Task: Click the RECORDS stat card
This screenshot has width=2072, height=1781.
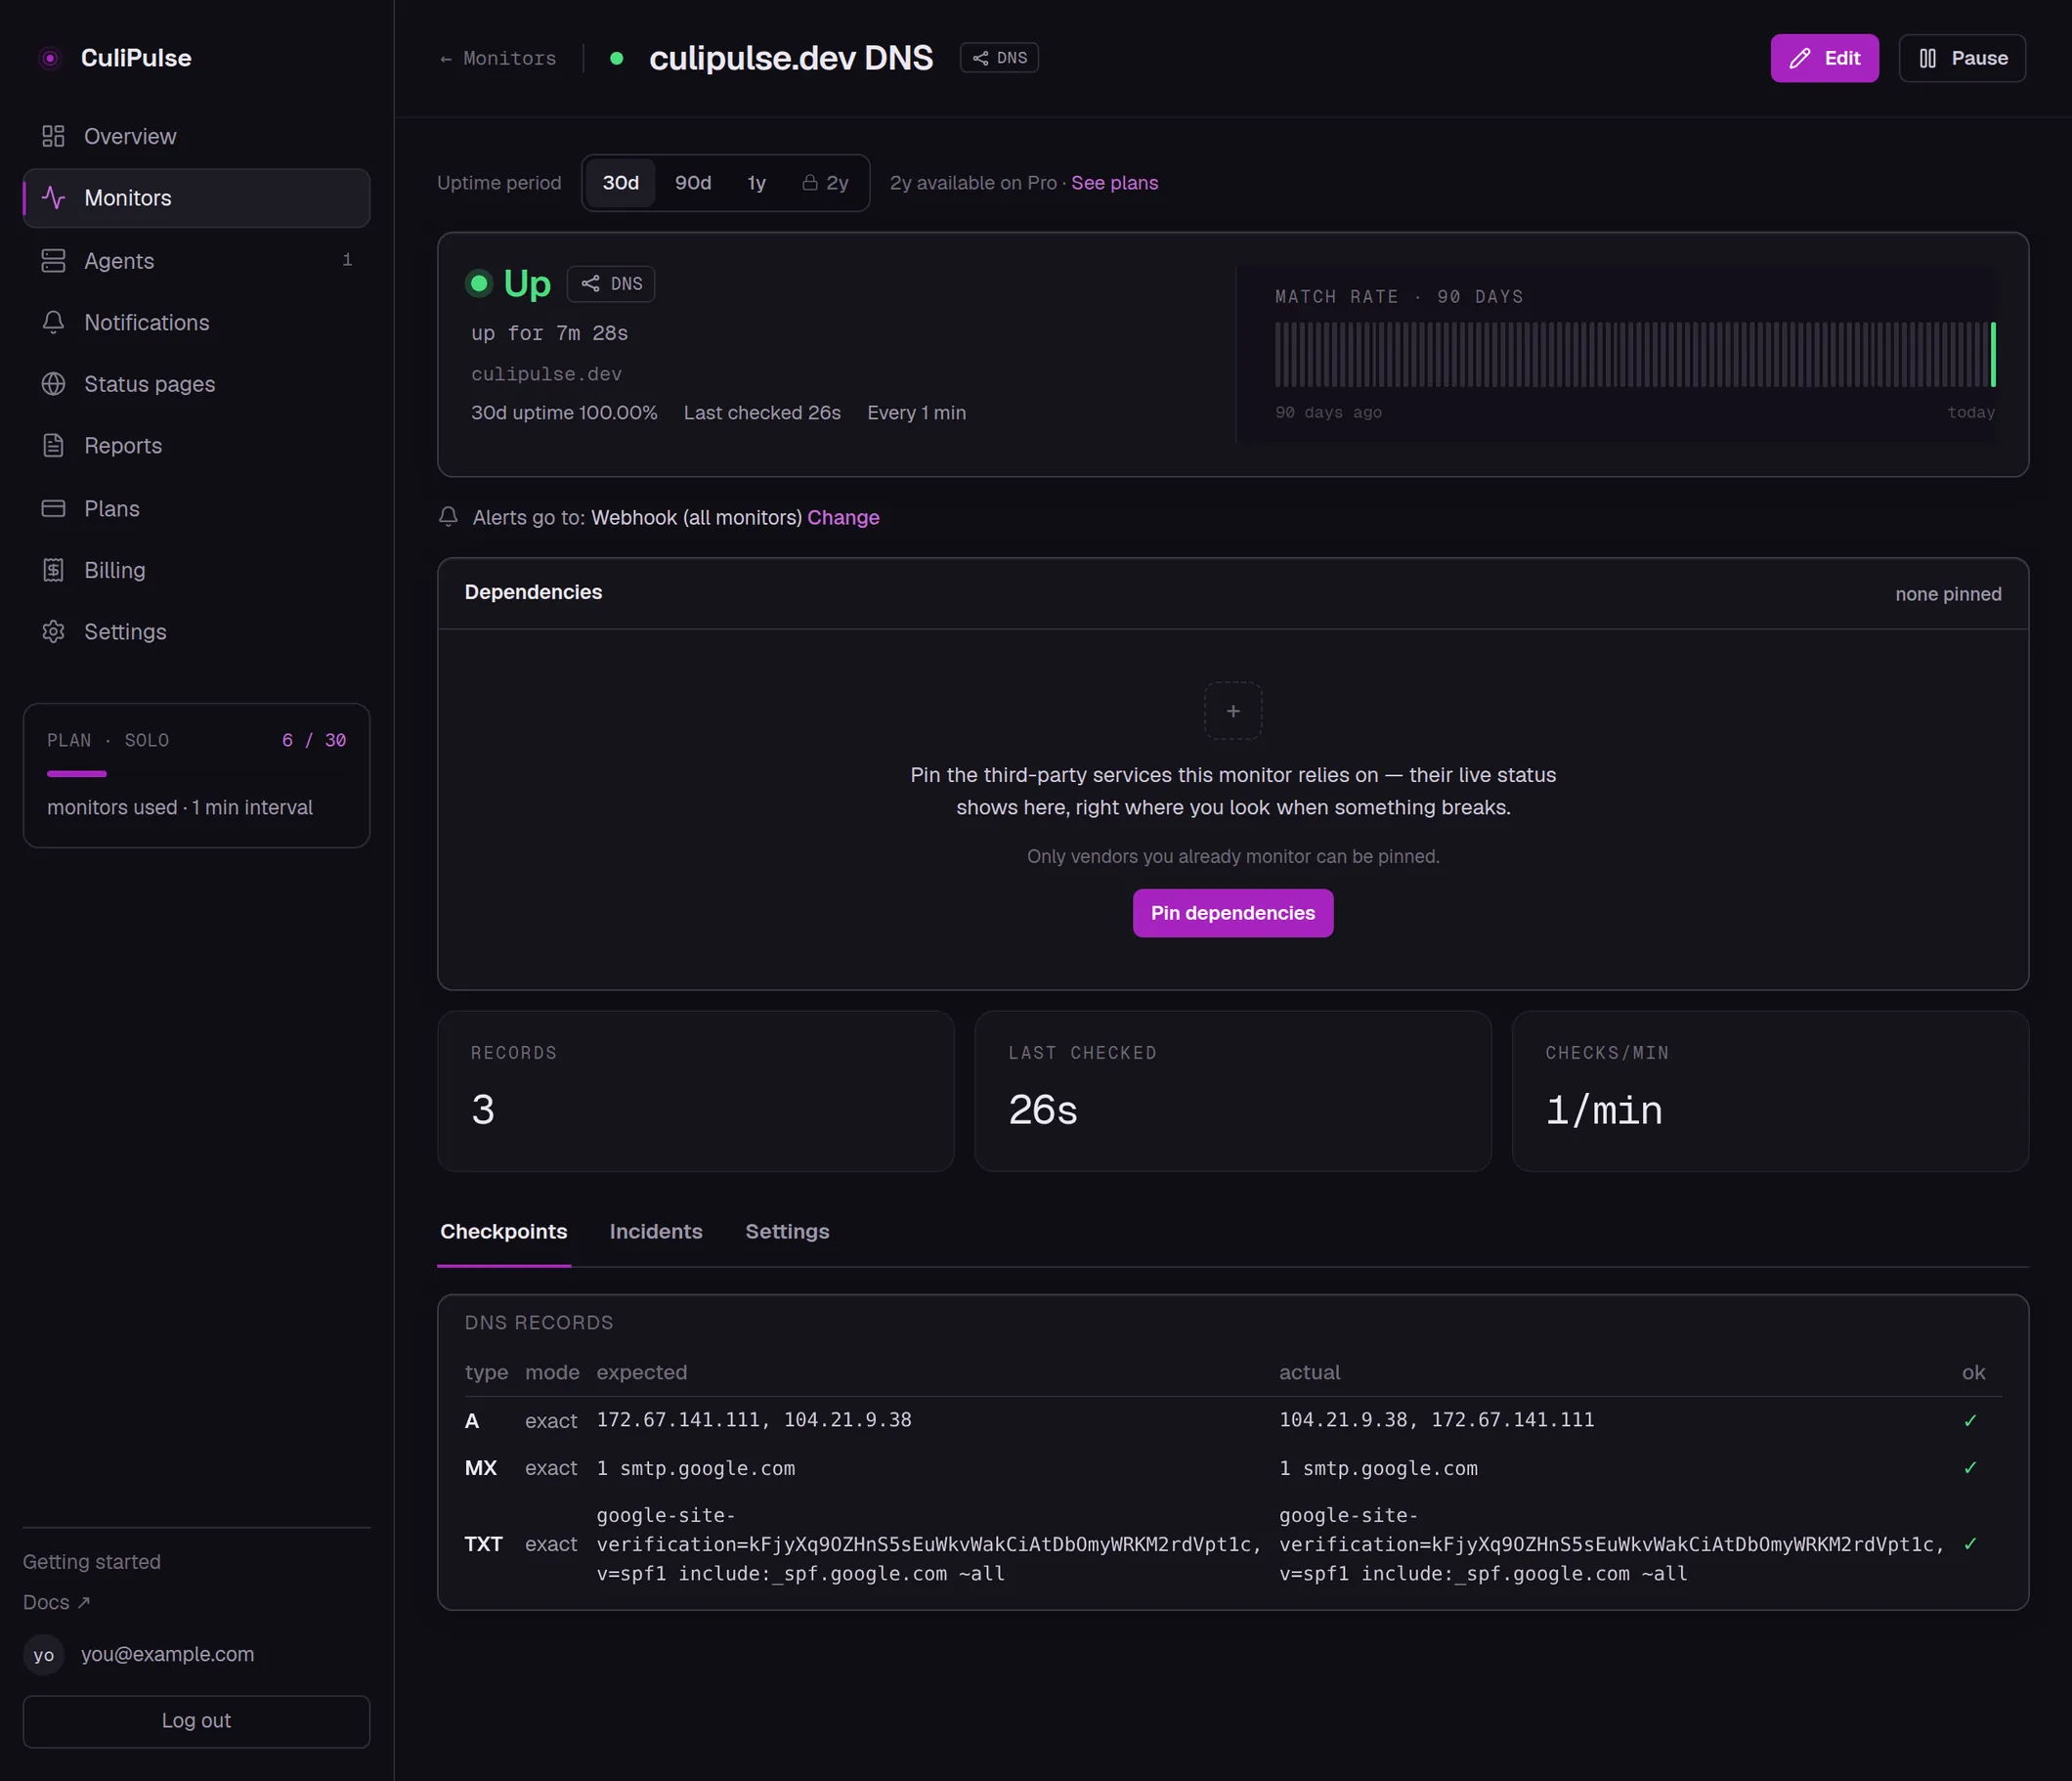Action: click(x=696, y=1091)
